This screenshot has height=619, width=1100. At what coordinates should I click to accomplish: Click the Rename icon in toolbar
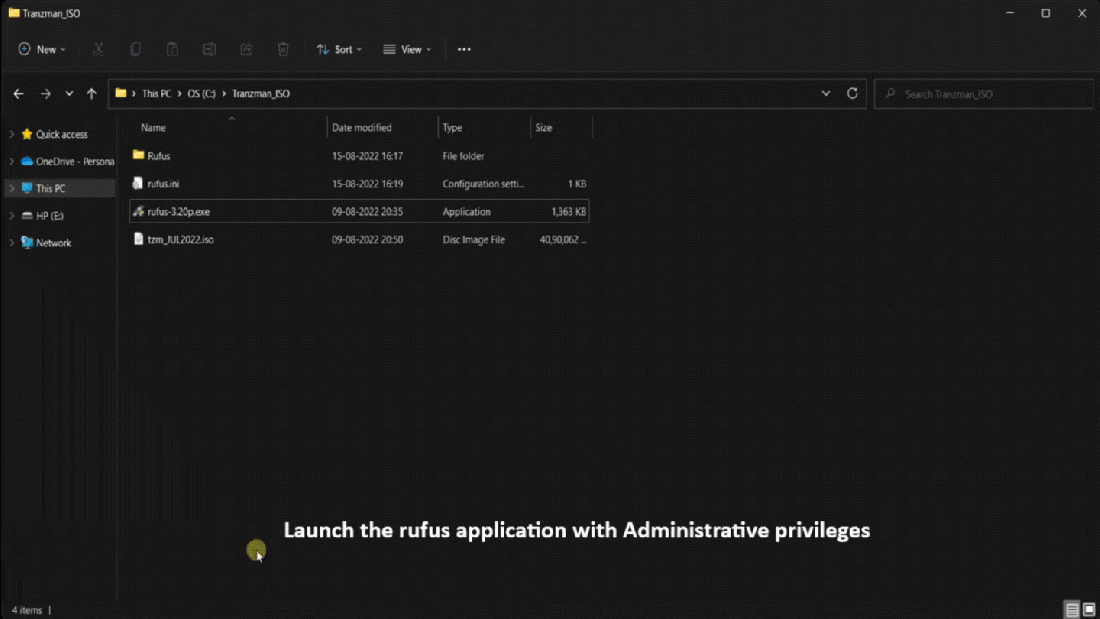(209, 49)
